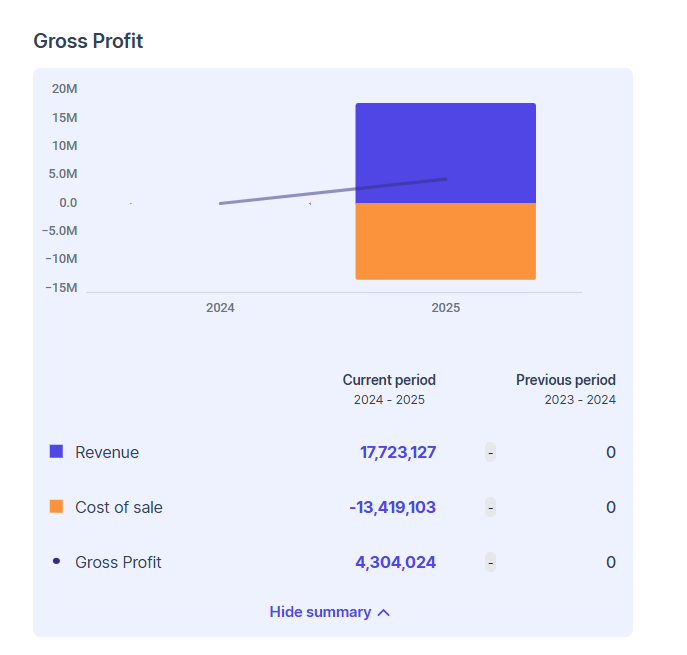This screenshot has width=687, height=655.
Task: Collapse summary using the chevron up arrow
Action: pos(384,612)
